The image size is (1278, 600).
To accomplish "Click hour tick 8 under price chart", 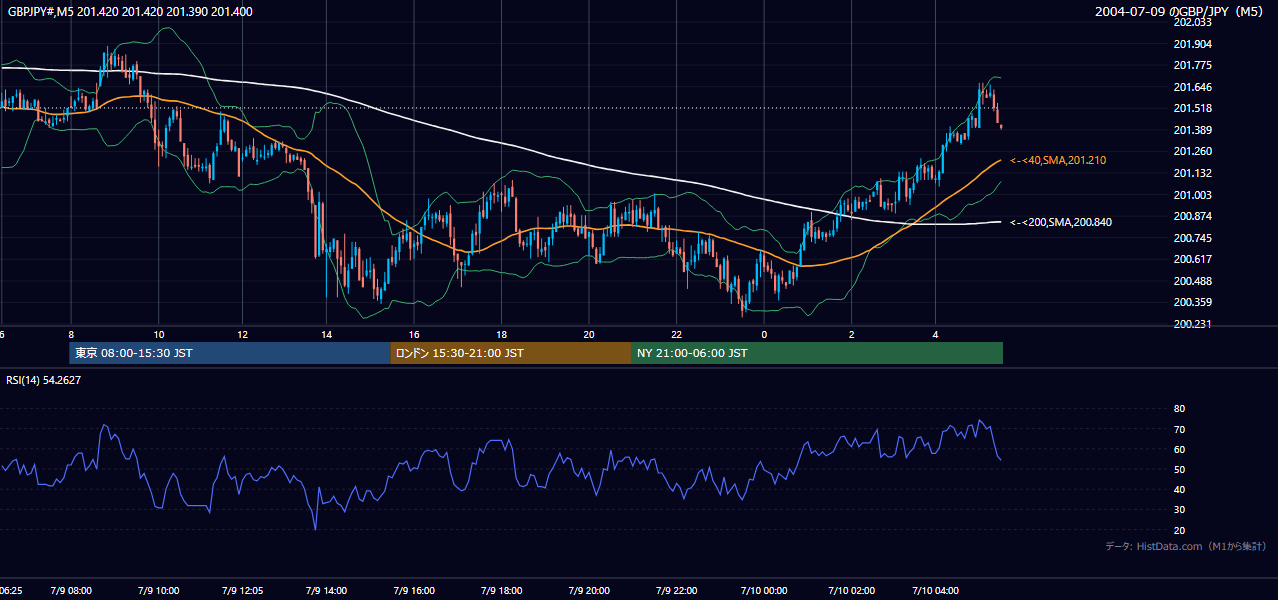I will (71, 334).
